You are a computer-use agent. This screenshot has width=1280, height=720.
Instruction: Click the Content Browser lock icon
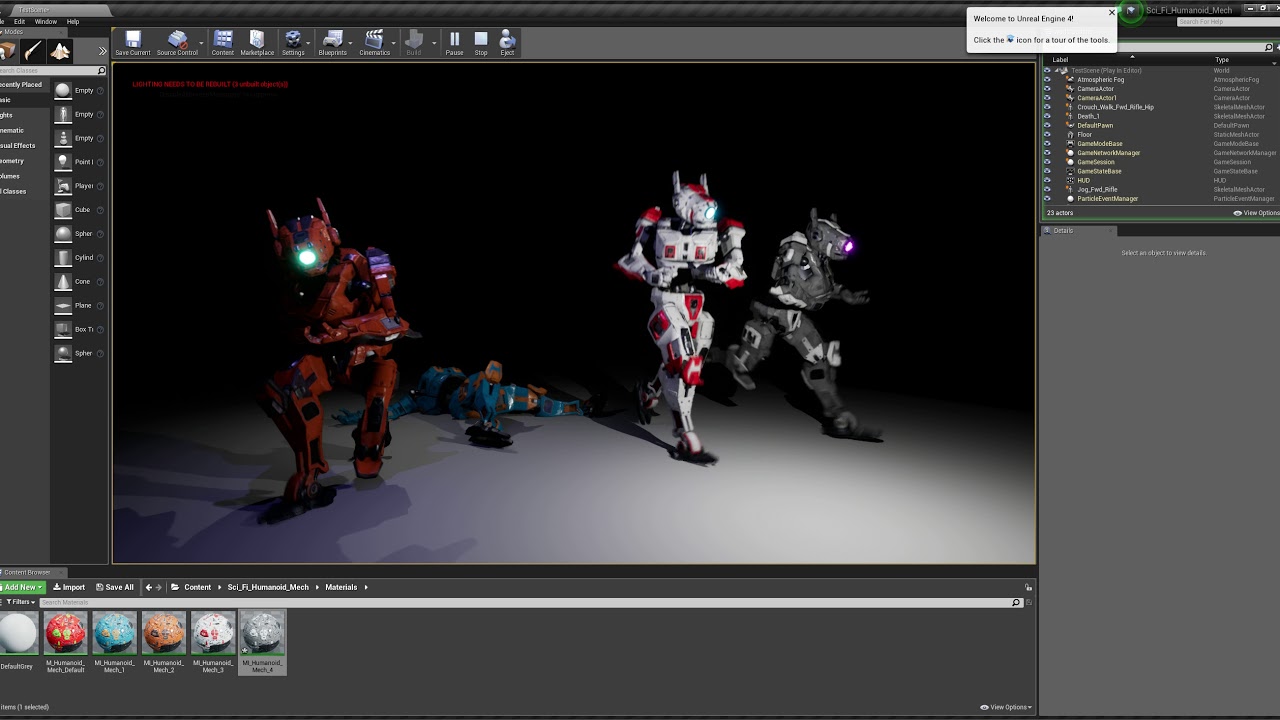click(x=1028, y=587)
